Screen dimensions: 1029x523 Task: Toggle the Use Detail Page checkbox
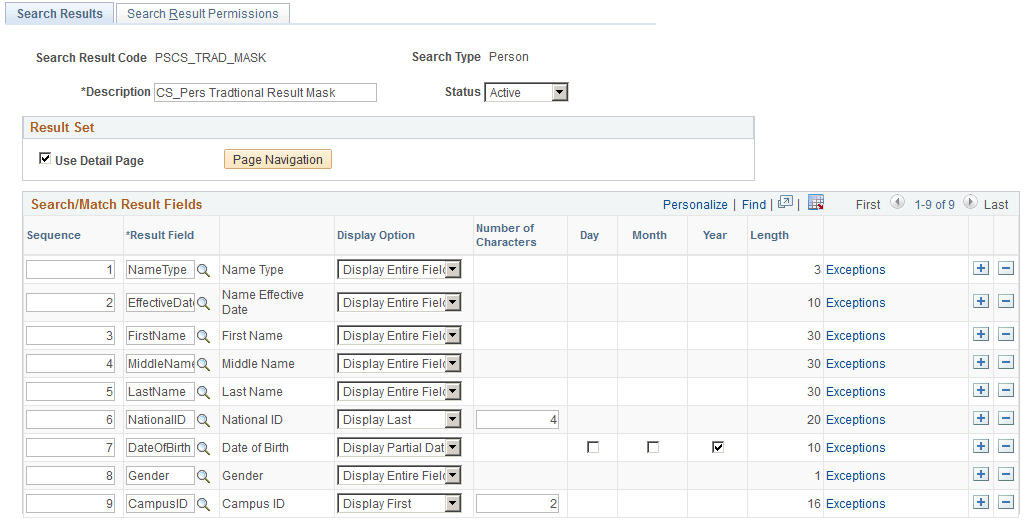[x=45, y=159]
